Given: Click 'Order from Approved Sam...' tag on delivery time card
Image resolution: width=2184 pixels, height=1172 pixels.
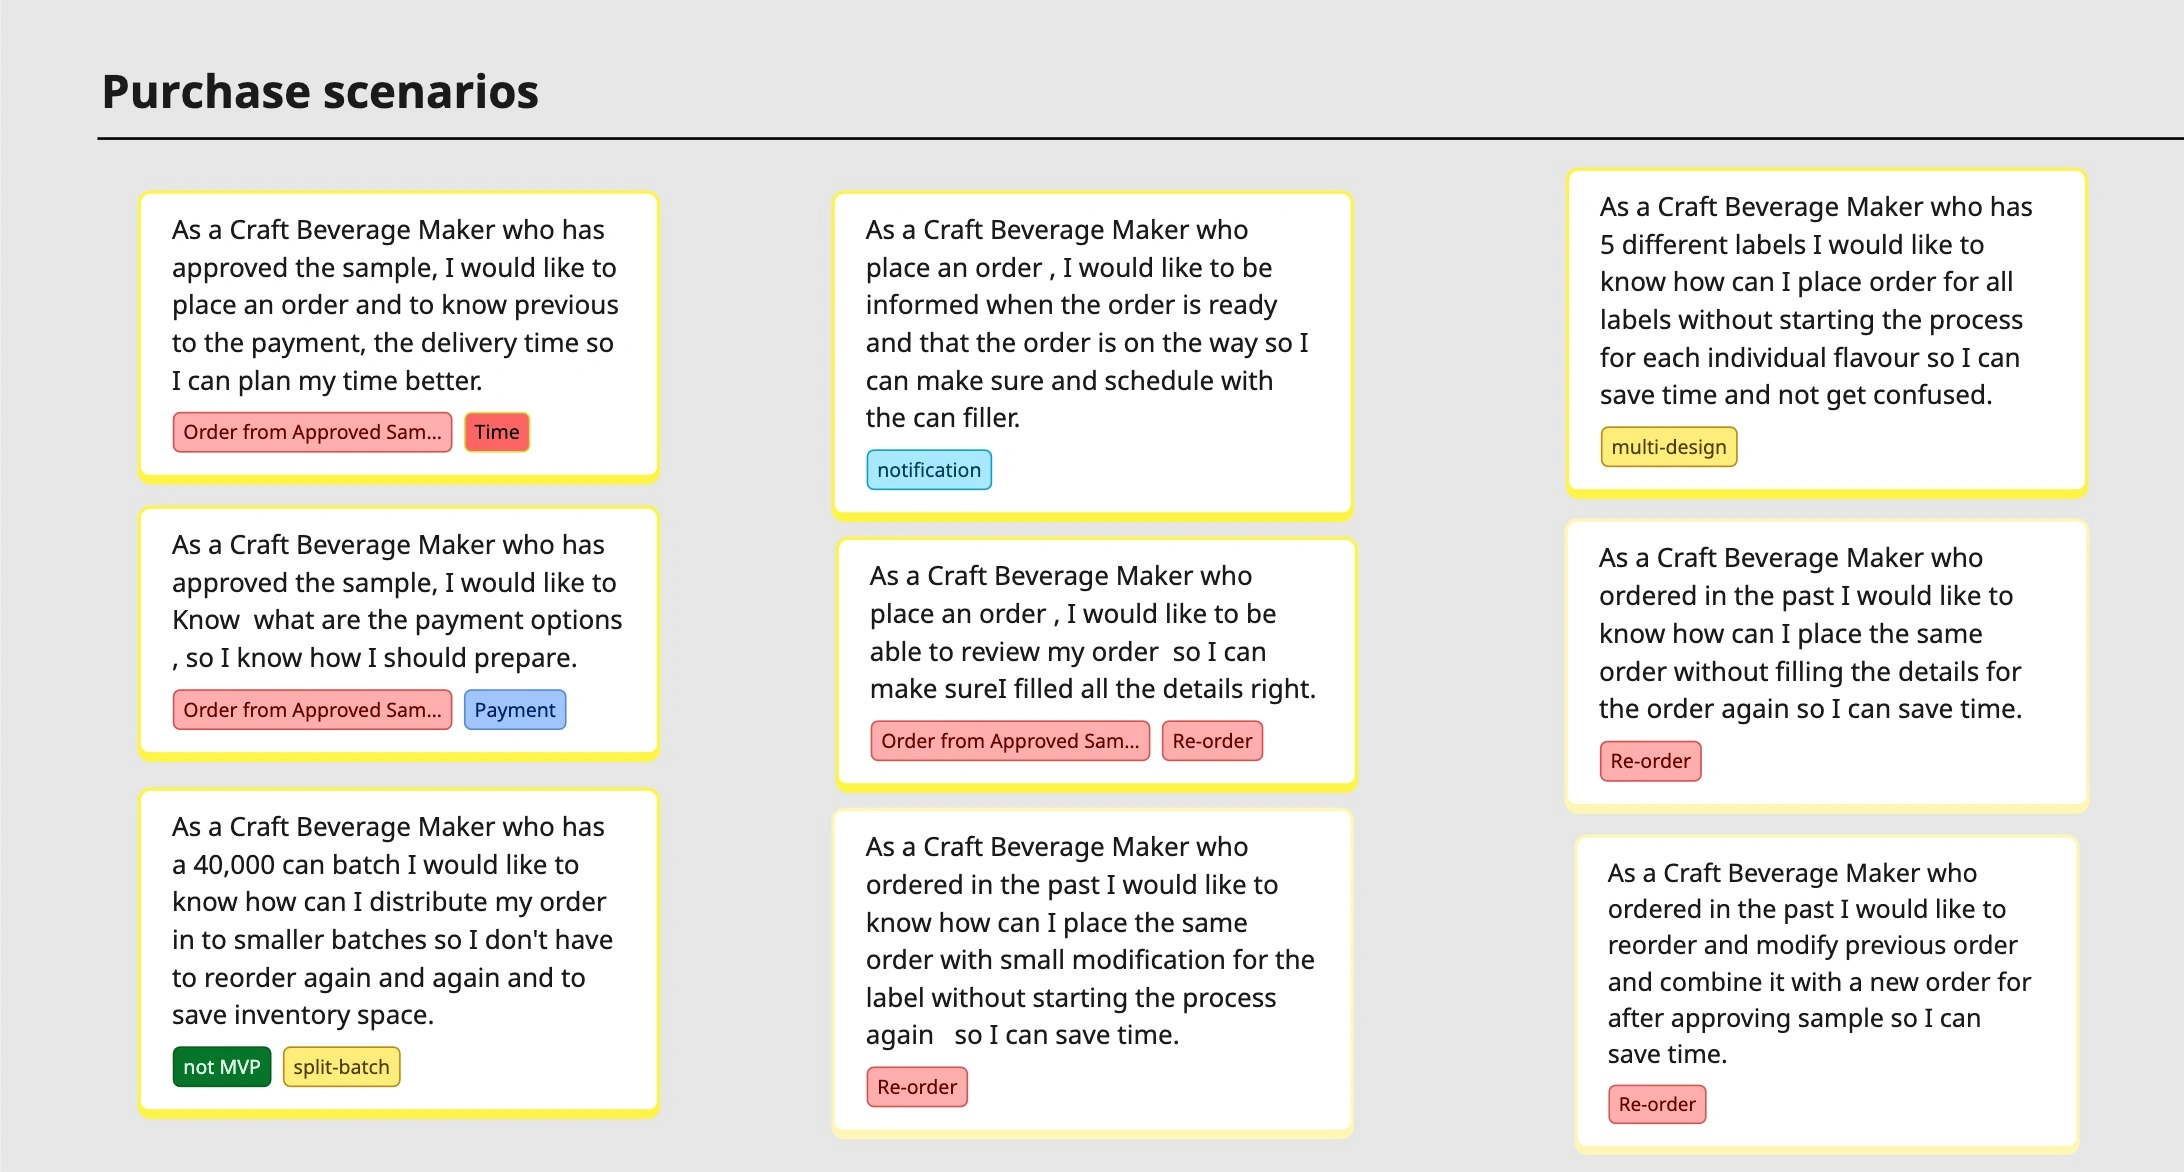Looking at the screenshot, I should point(312,432).
